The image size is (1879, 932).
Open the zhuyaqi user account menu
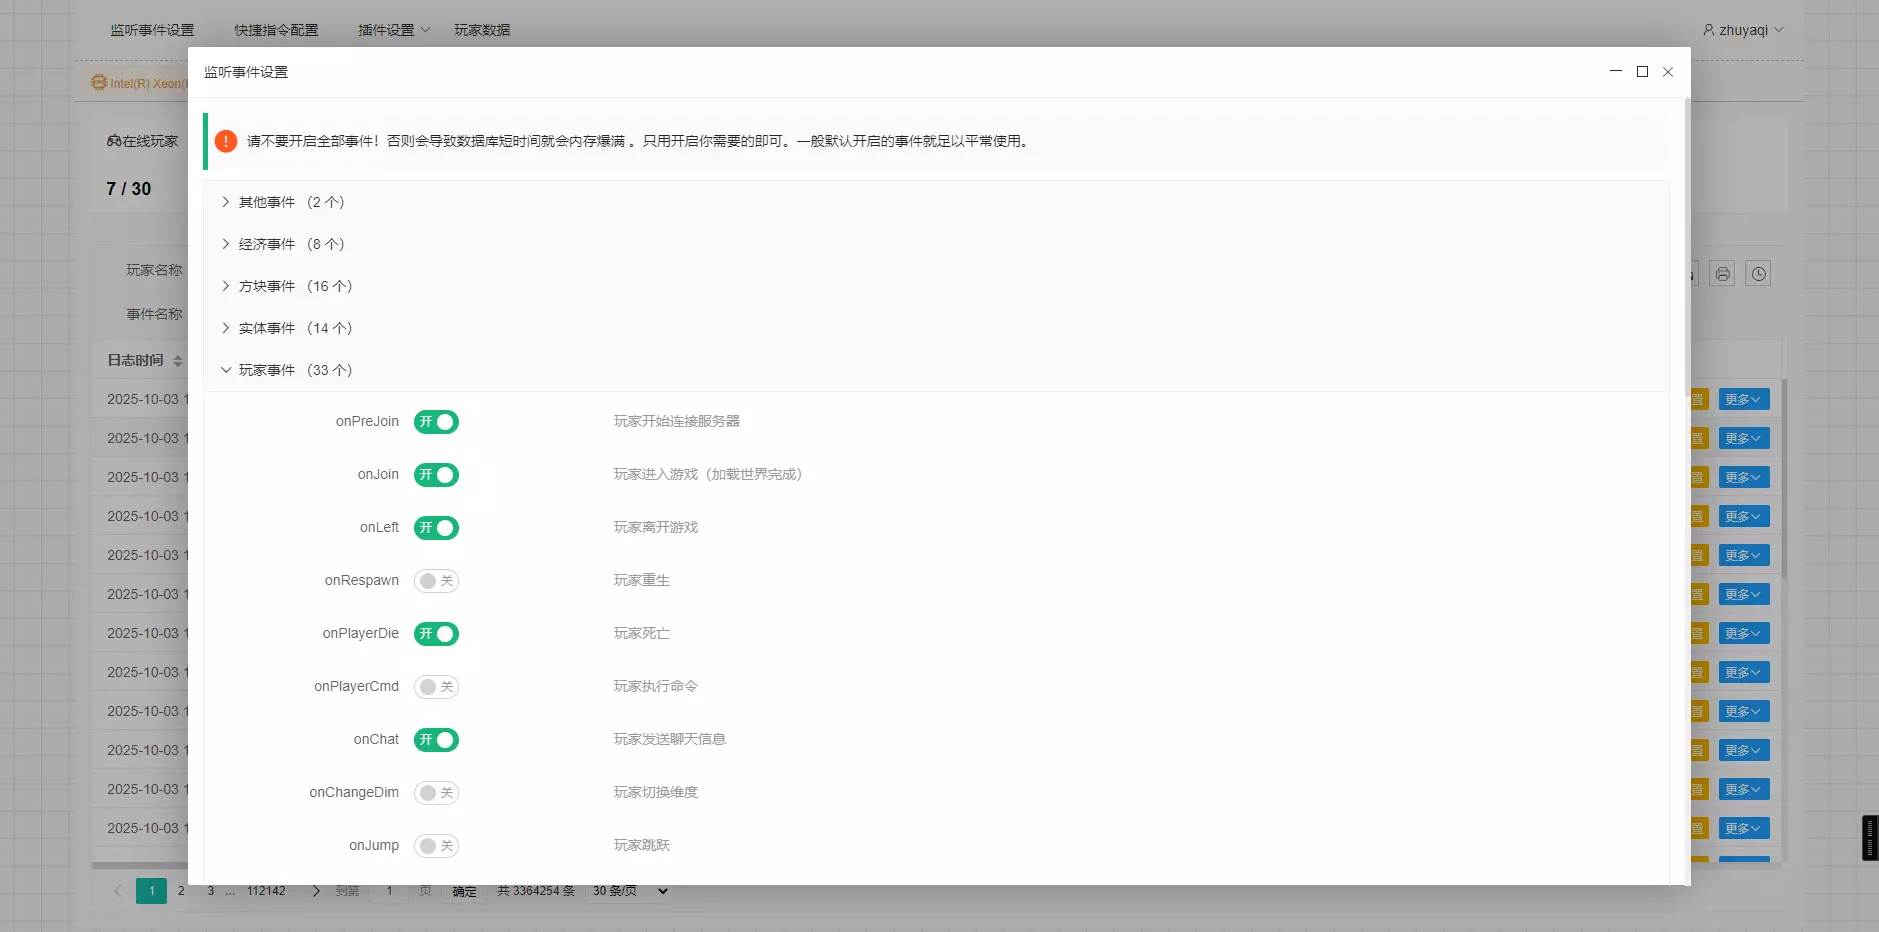(x=1743, y=30)
